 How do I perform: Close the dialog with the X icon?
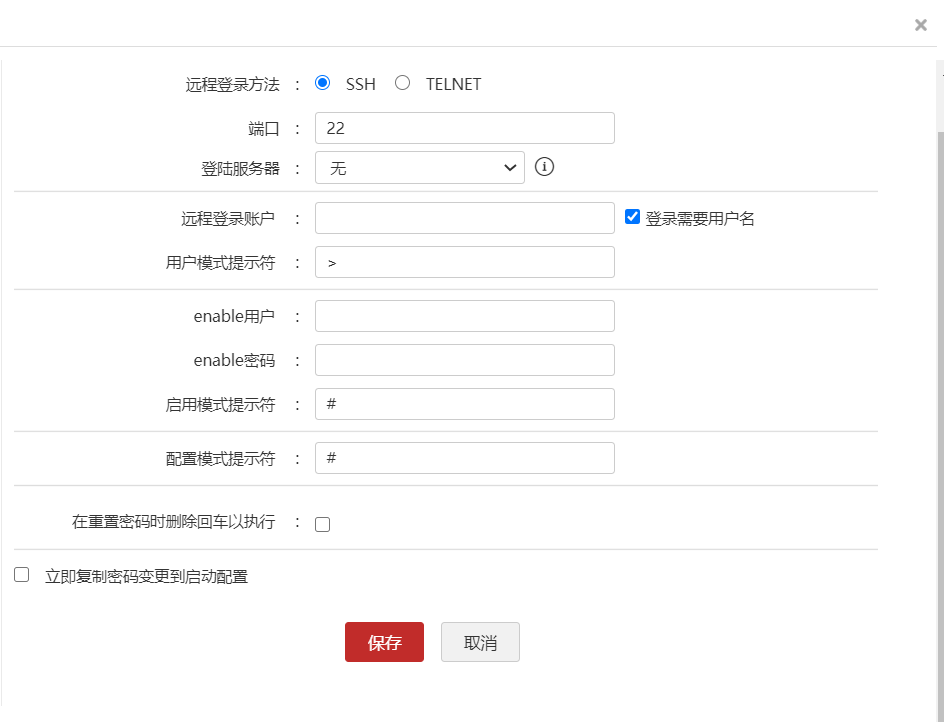point(920,25)
